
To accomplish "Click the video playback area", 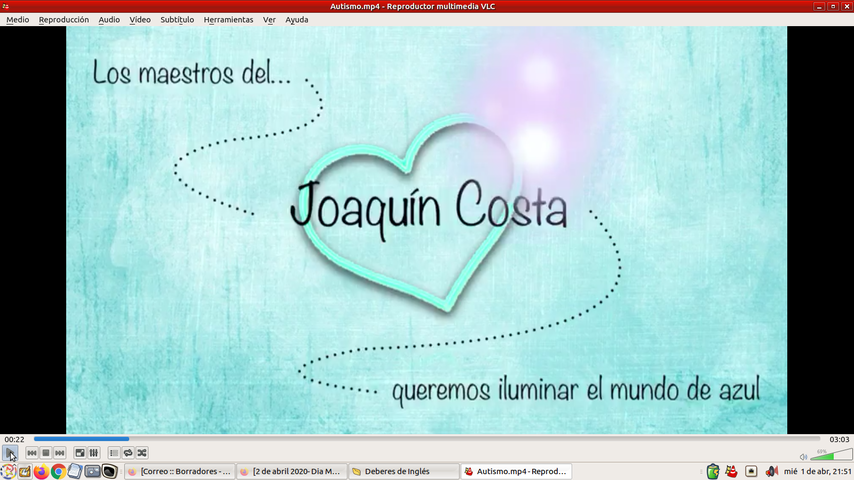I will click(x=426, y=230).
